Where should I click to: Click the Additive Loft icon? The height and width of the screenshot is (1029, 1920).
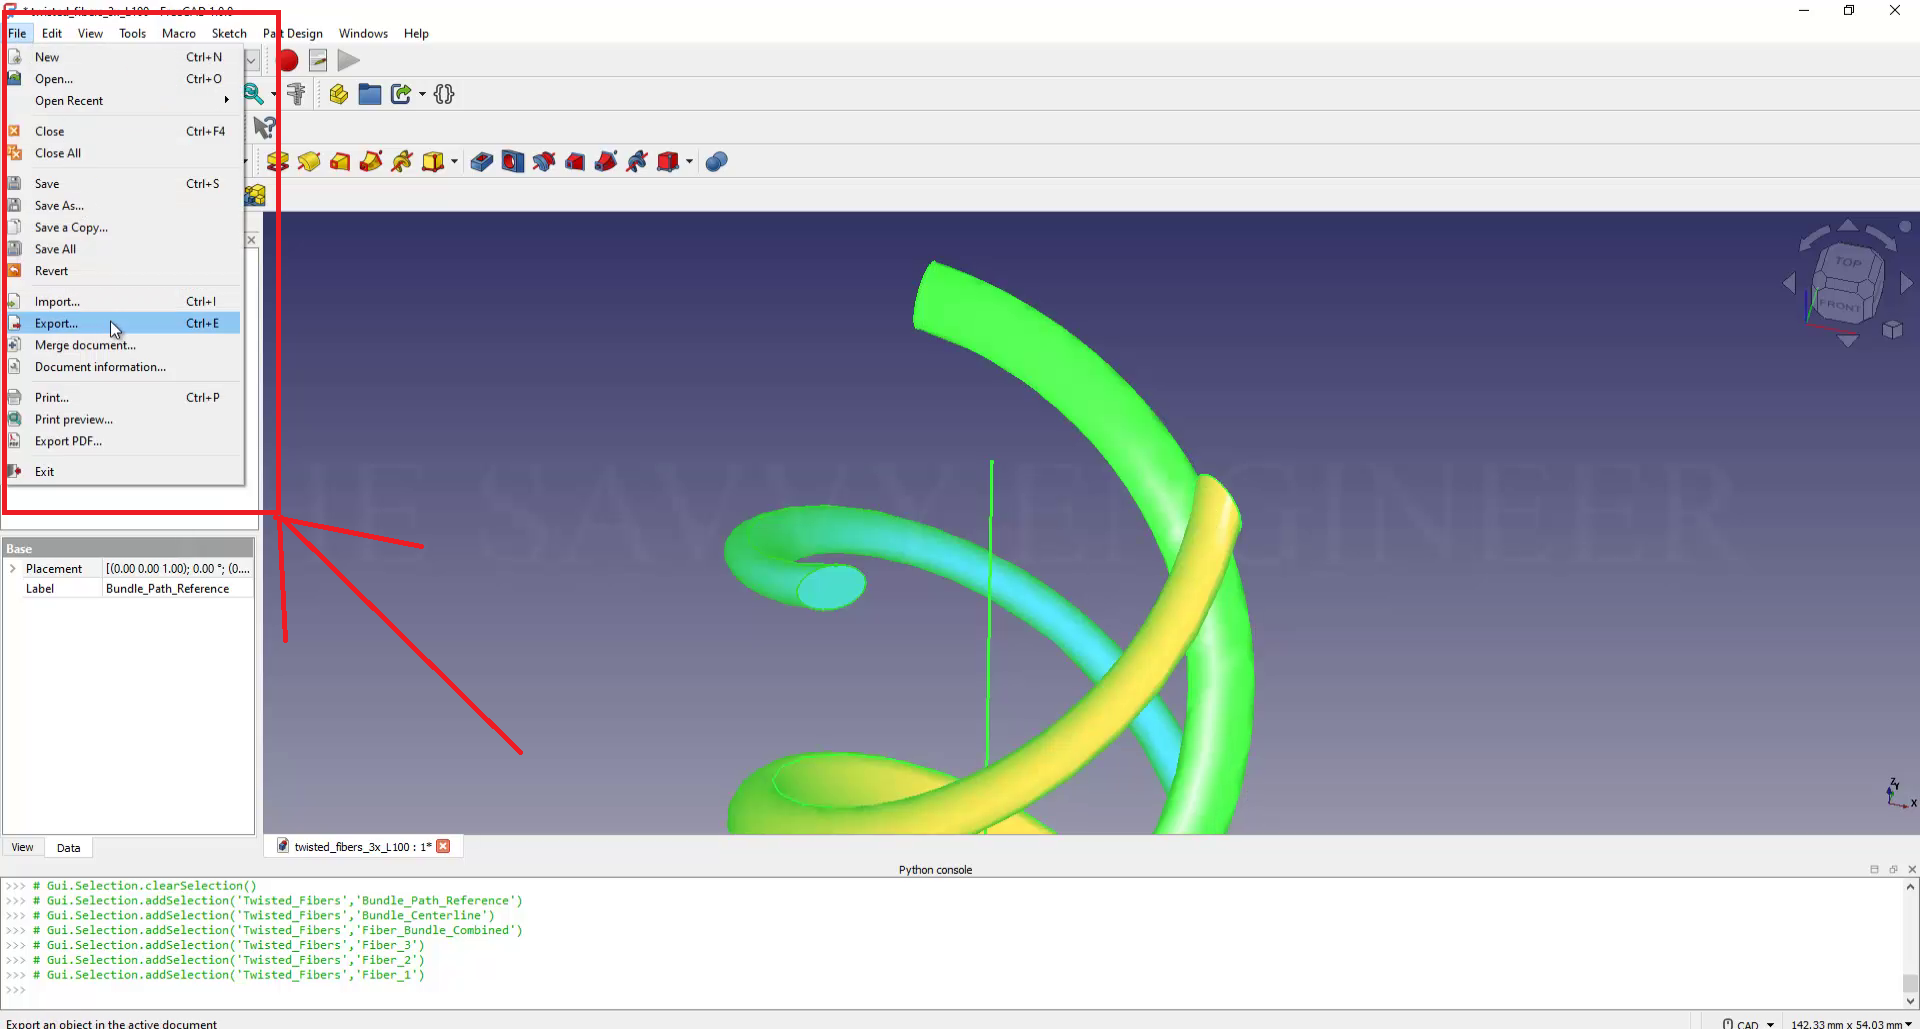[340, 162]
